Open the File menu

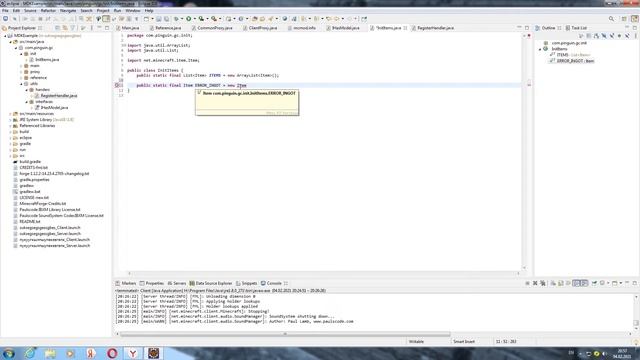[x=5, y=11]
